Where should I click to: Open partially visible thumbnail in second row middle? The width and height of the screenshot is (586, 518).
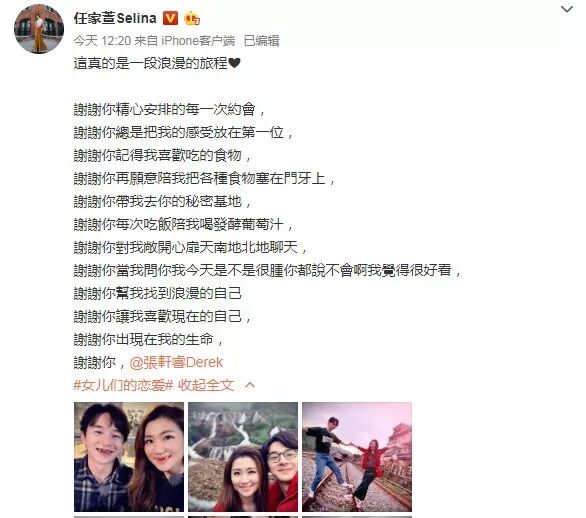(x=243, y=517)
